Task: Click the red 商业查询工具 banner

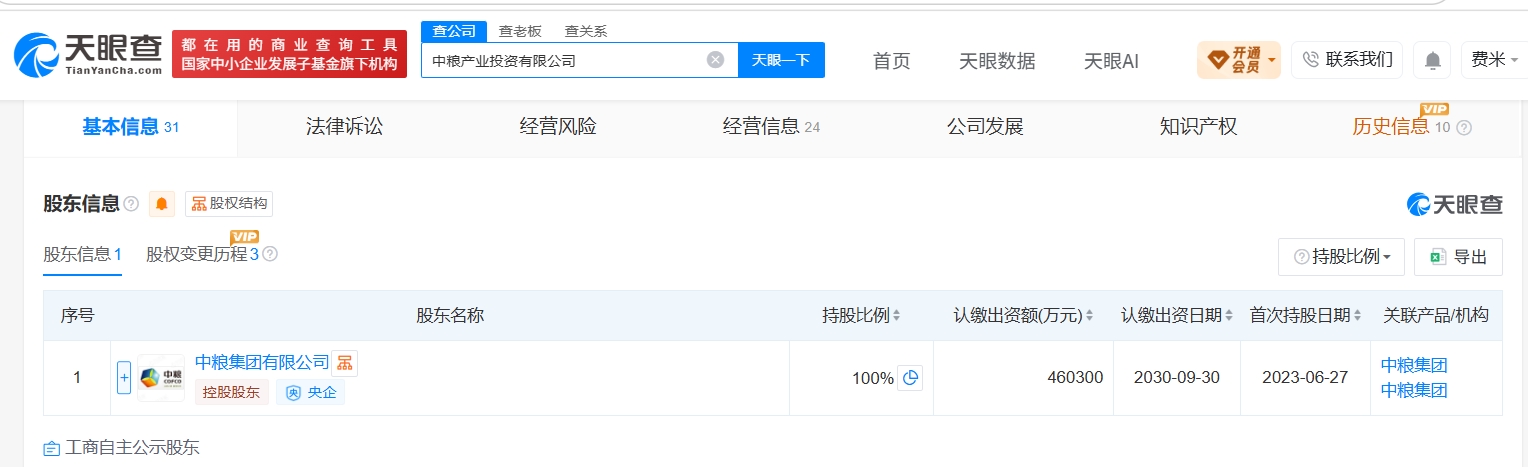Action: click(290, 54)
